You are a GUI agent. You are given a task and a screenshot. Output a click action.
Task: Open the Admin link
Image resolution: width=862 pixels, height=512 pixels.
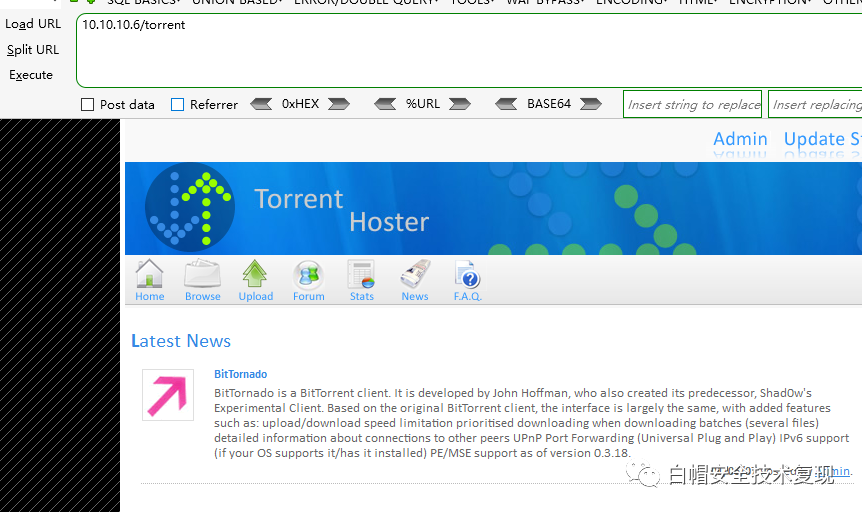click(740, 139)
